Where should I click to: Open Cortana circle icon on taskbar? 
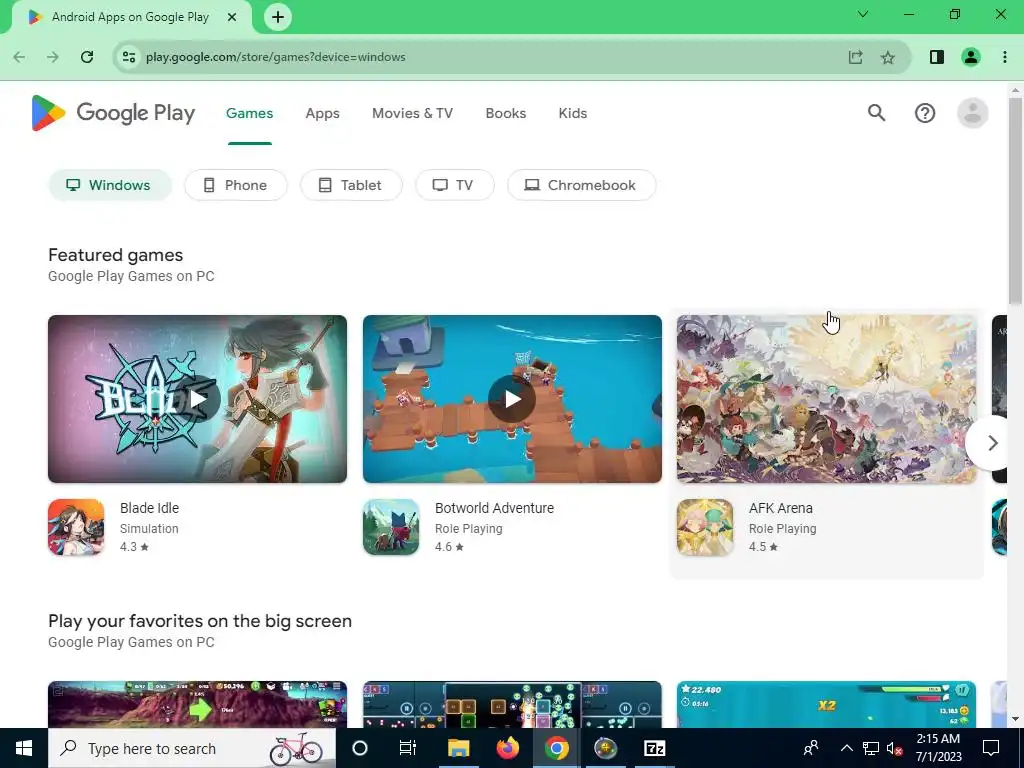360,748
